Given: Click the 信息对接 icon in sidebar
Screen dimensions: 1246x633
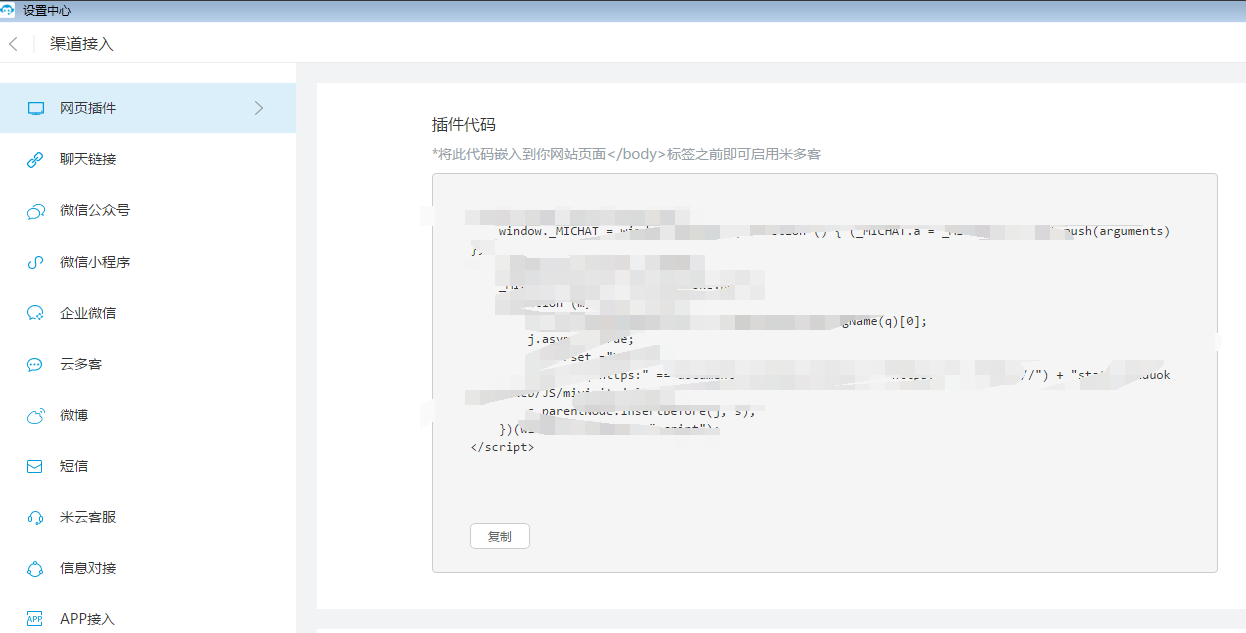Looking at the screenshot, I should [35, 568].
